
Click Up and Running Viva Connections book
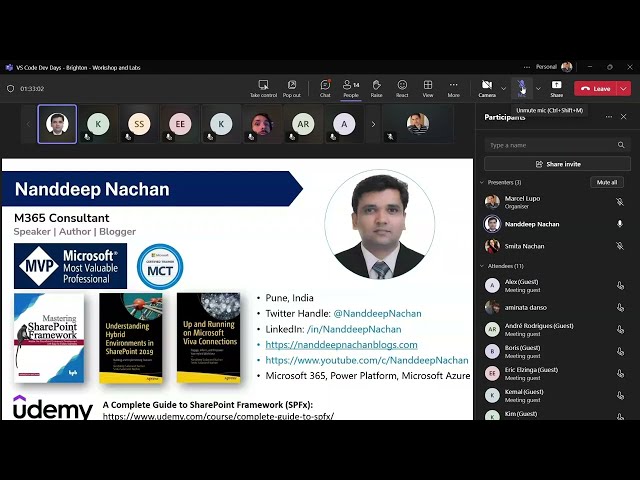pos(209,338)
